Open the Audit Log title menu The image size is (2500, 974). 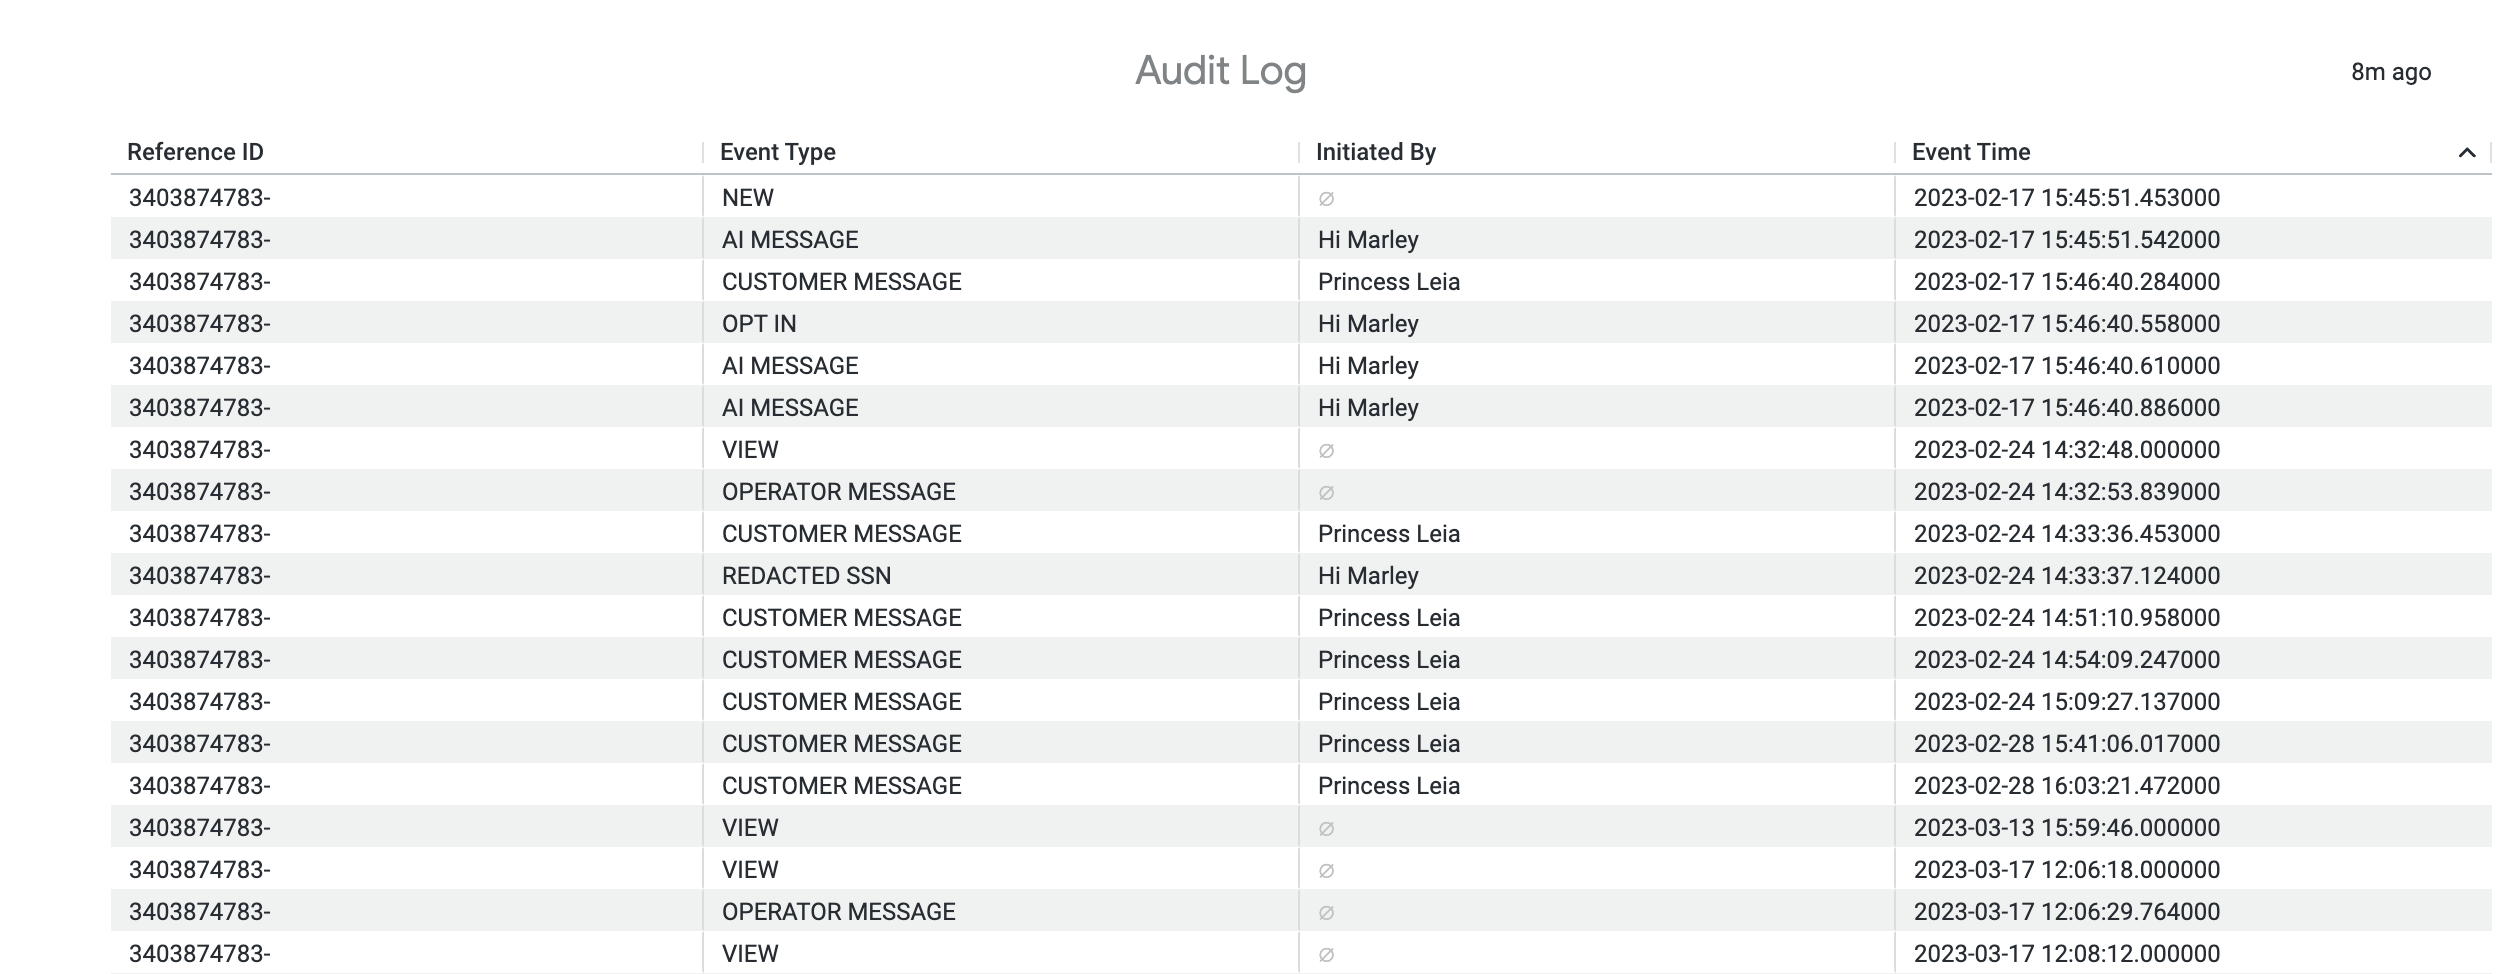tap(1220, 70)
